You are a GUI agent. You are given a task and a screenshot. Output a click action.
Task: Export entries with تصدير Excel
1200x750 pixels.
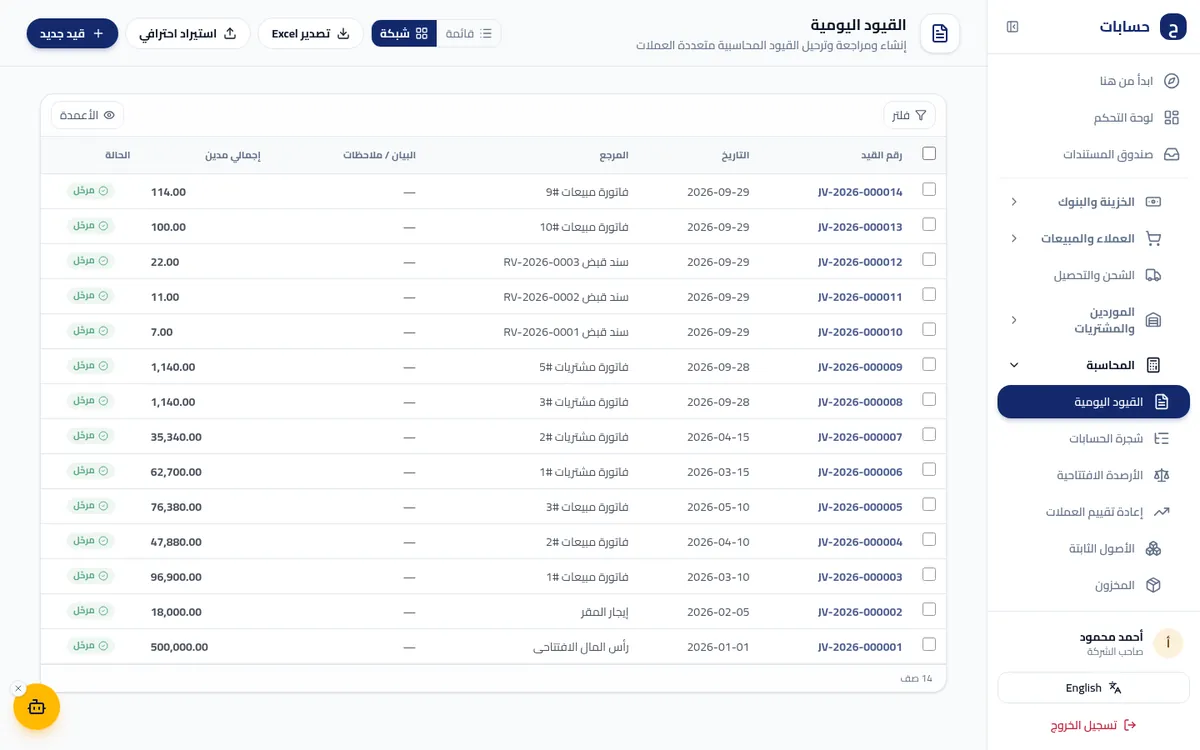(x=311, y=33)
